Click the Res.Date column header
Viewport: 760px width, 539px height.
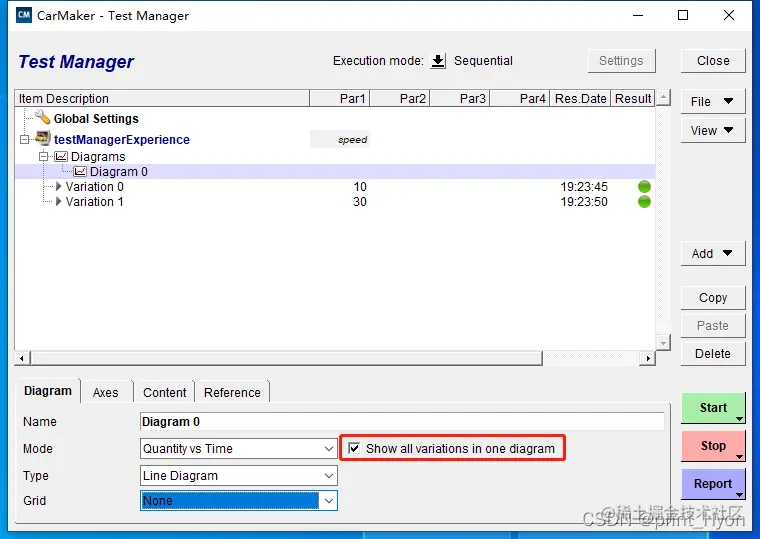581,98
